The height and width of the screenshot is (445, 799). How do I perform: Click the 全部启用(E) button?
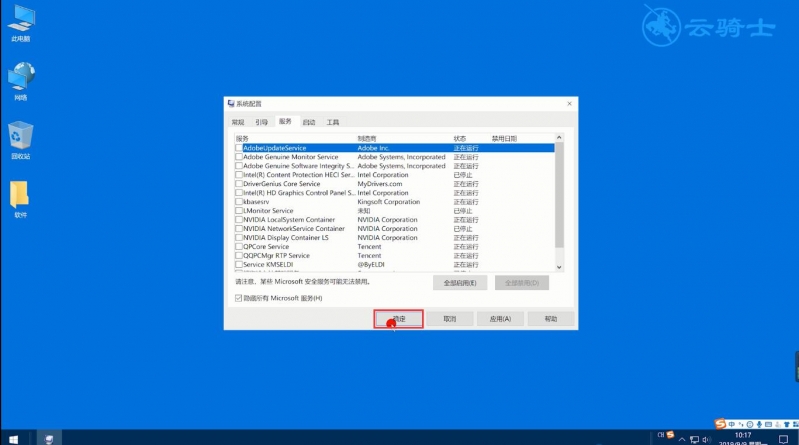pyautogui.click(x=460, y=283)
